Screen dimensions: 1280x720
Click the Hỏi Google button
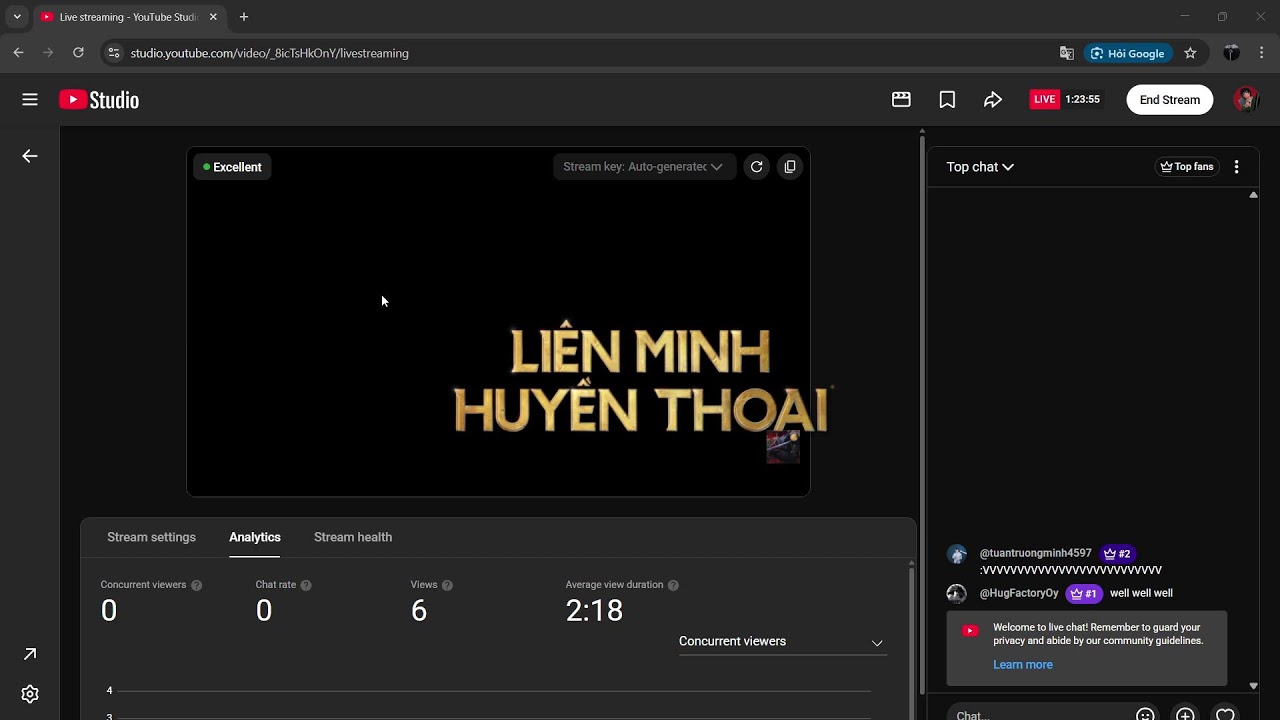pyautogui.click(x=1127, y=53)
